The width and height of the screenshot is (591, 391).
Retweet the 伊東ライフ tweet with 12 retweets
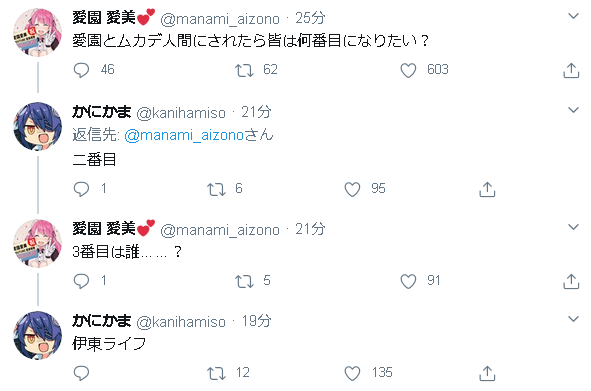coord(216,373)
